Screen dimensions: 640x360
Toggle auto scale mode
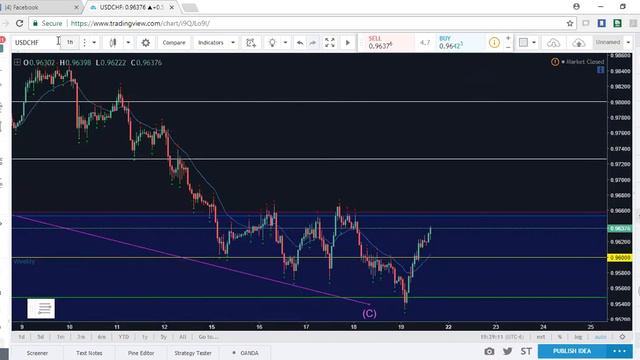click(x=600, y=337)
